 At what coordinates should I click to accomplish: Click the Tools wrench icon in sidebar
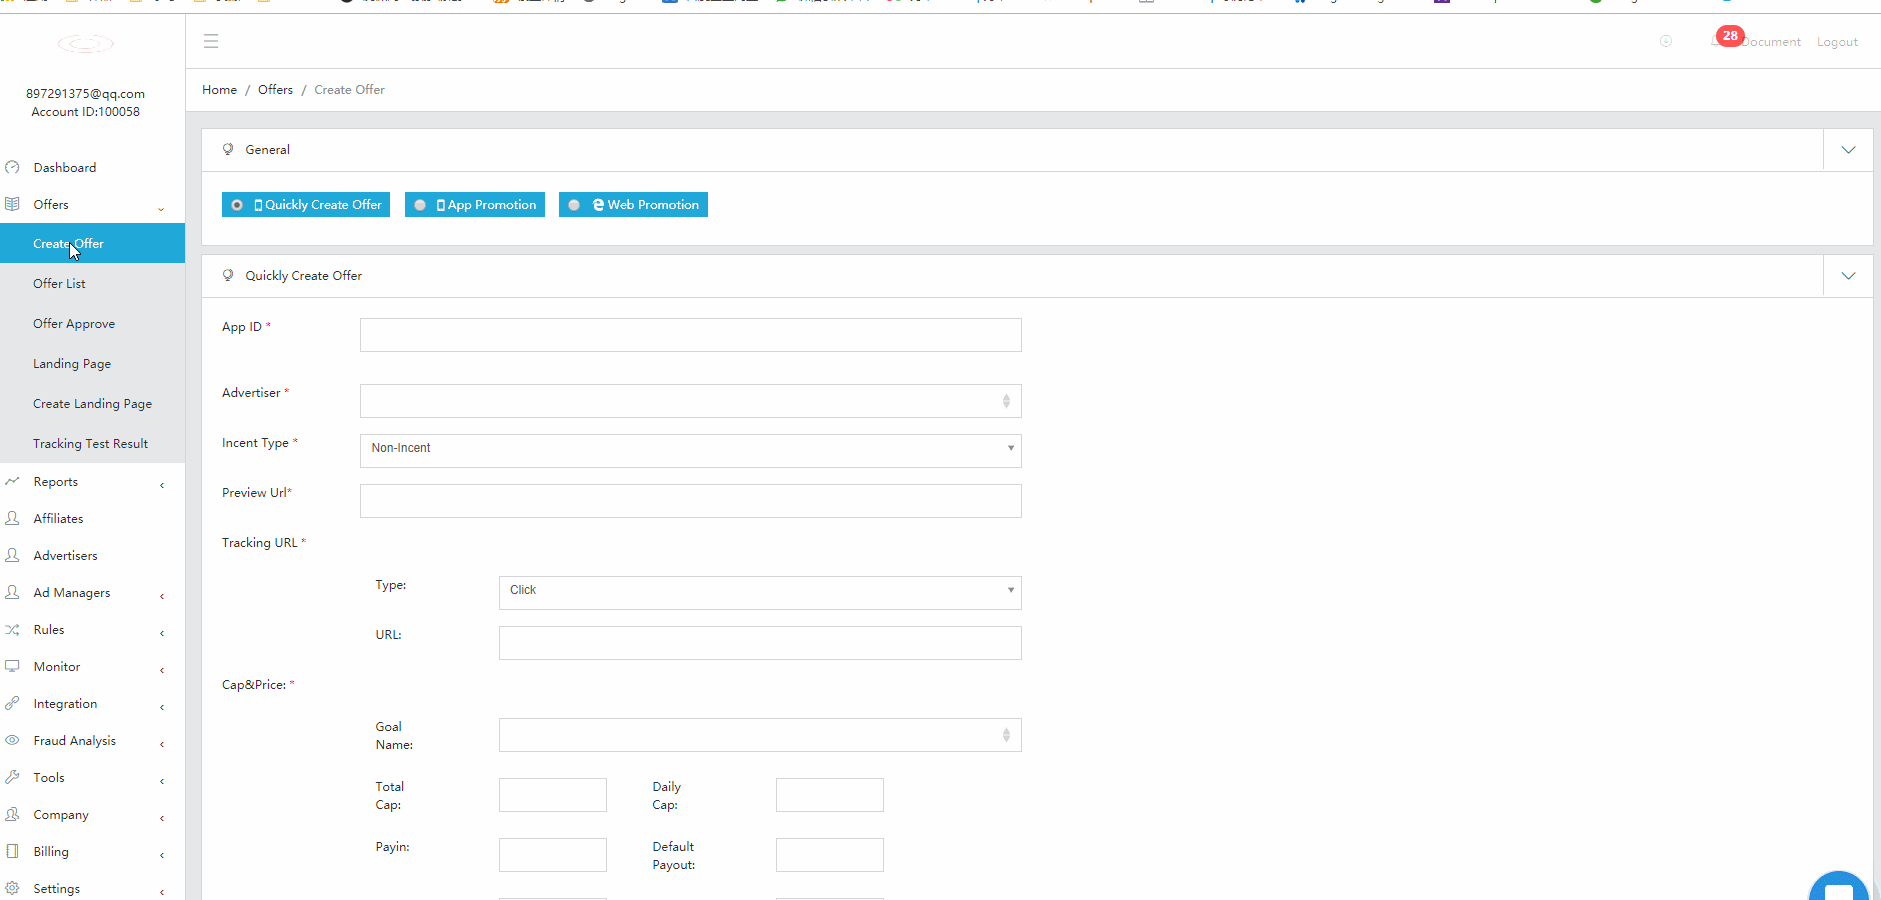pos(12,777)
